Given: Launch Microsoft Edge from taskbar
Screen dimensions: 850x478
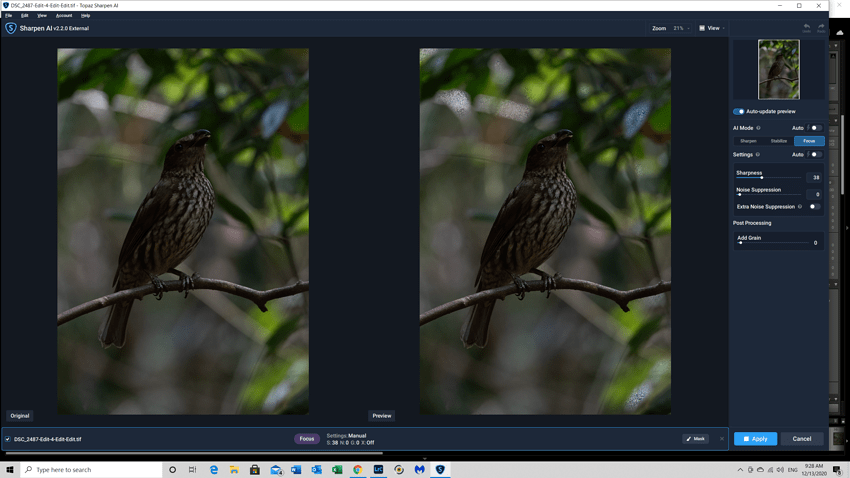Looking at the screenshot, I should [x=214, y=470].
